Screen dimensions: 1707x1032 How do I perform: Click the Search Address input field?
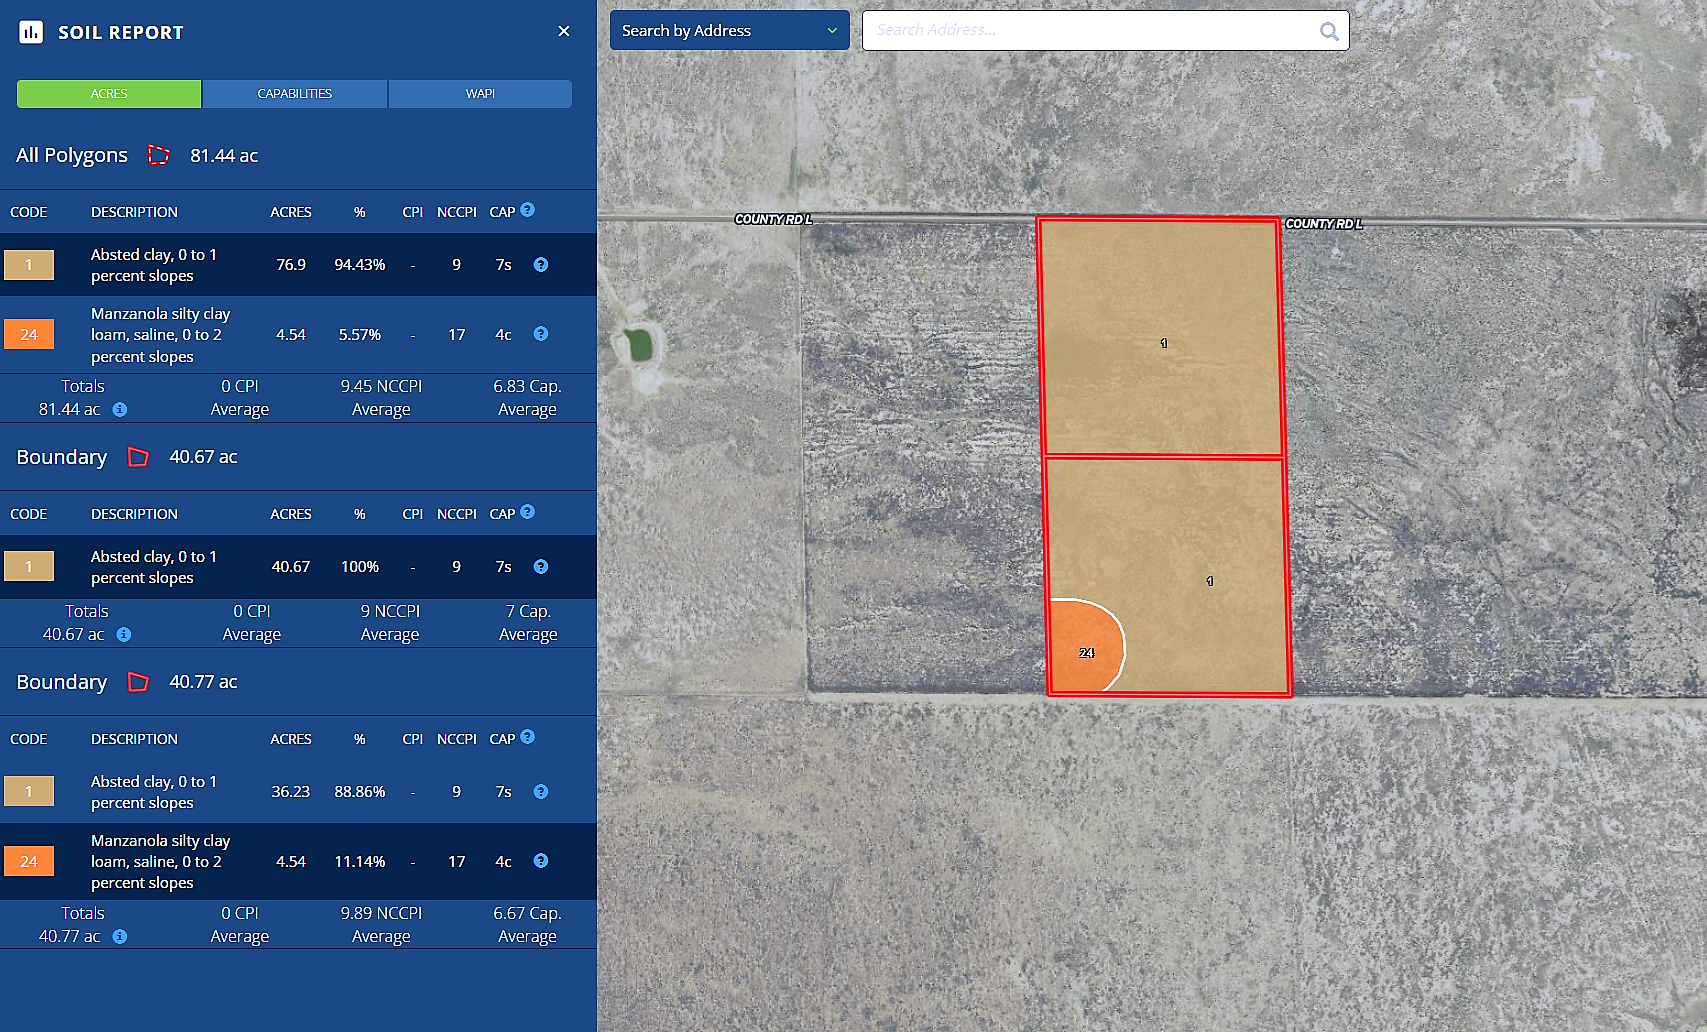pos(1090,31)
